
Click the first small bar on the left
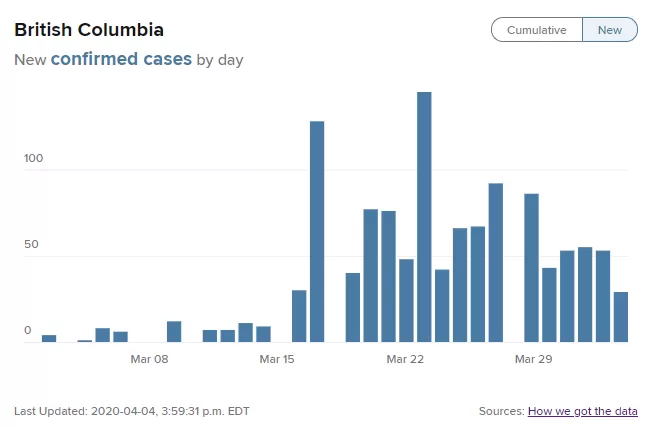(49, 338)
